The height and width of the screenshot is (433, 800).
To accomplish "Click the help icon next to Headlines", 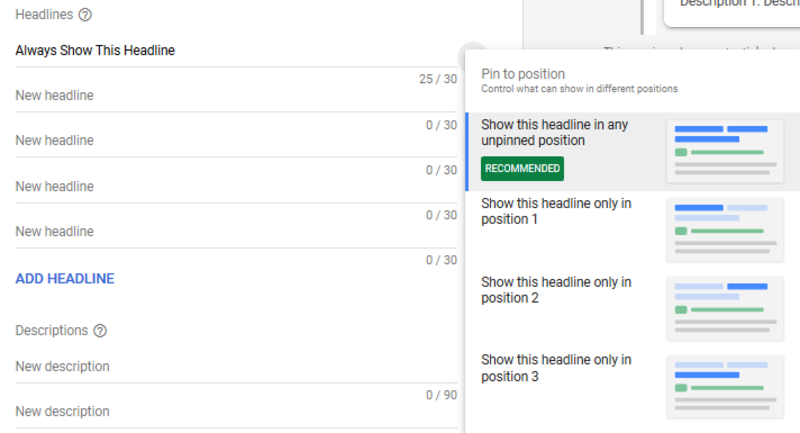I will pyautogui.click(x=85, y=15).
